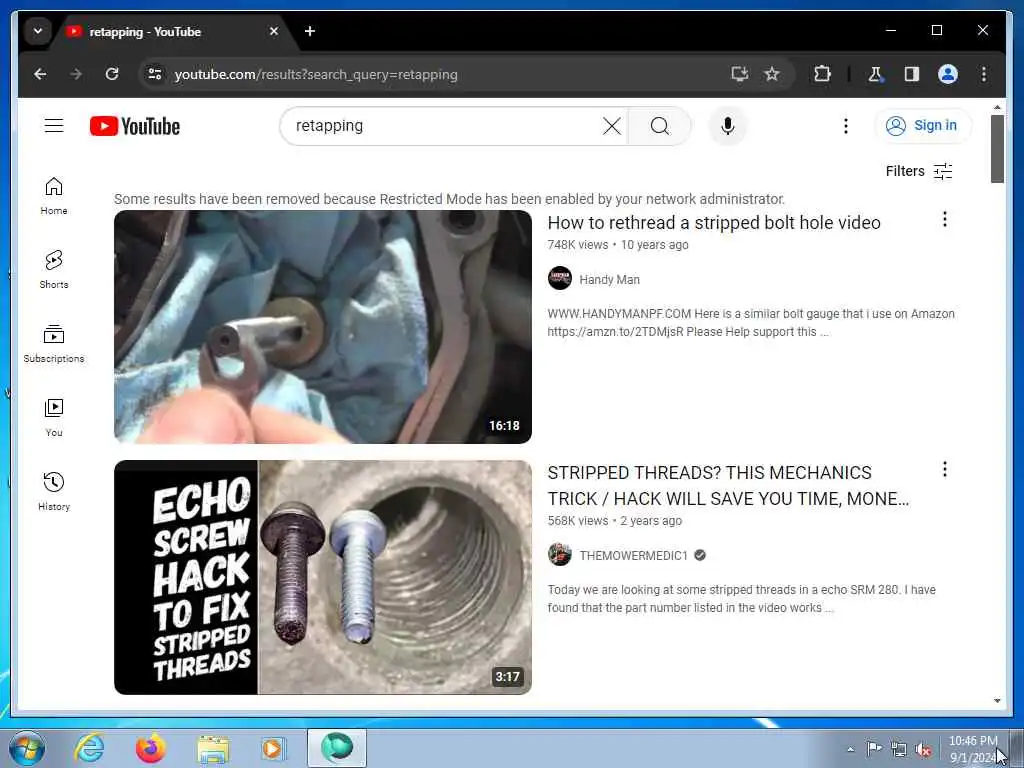
Task: Click the page vertical scrollbar thumb
Action: click(997, 149)
